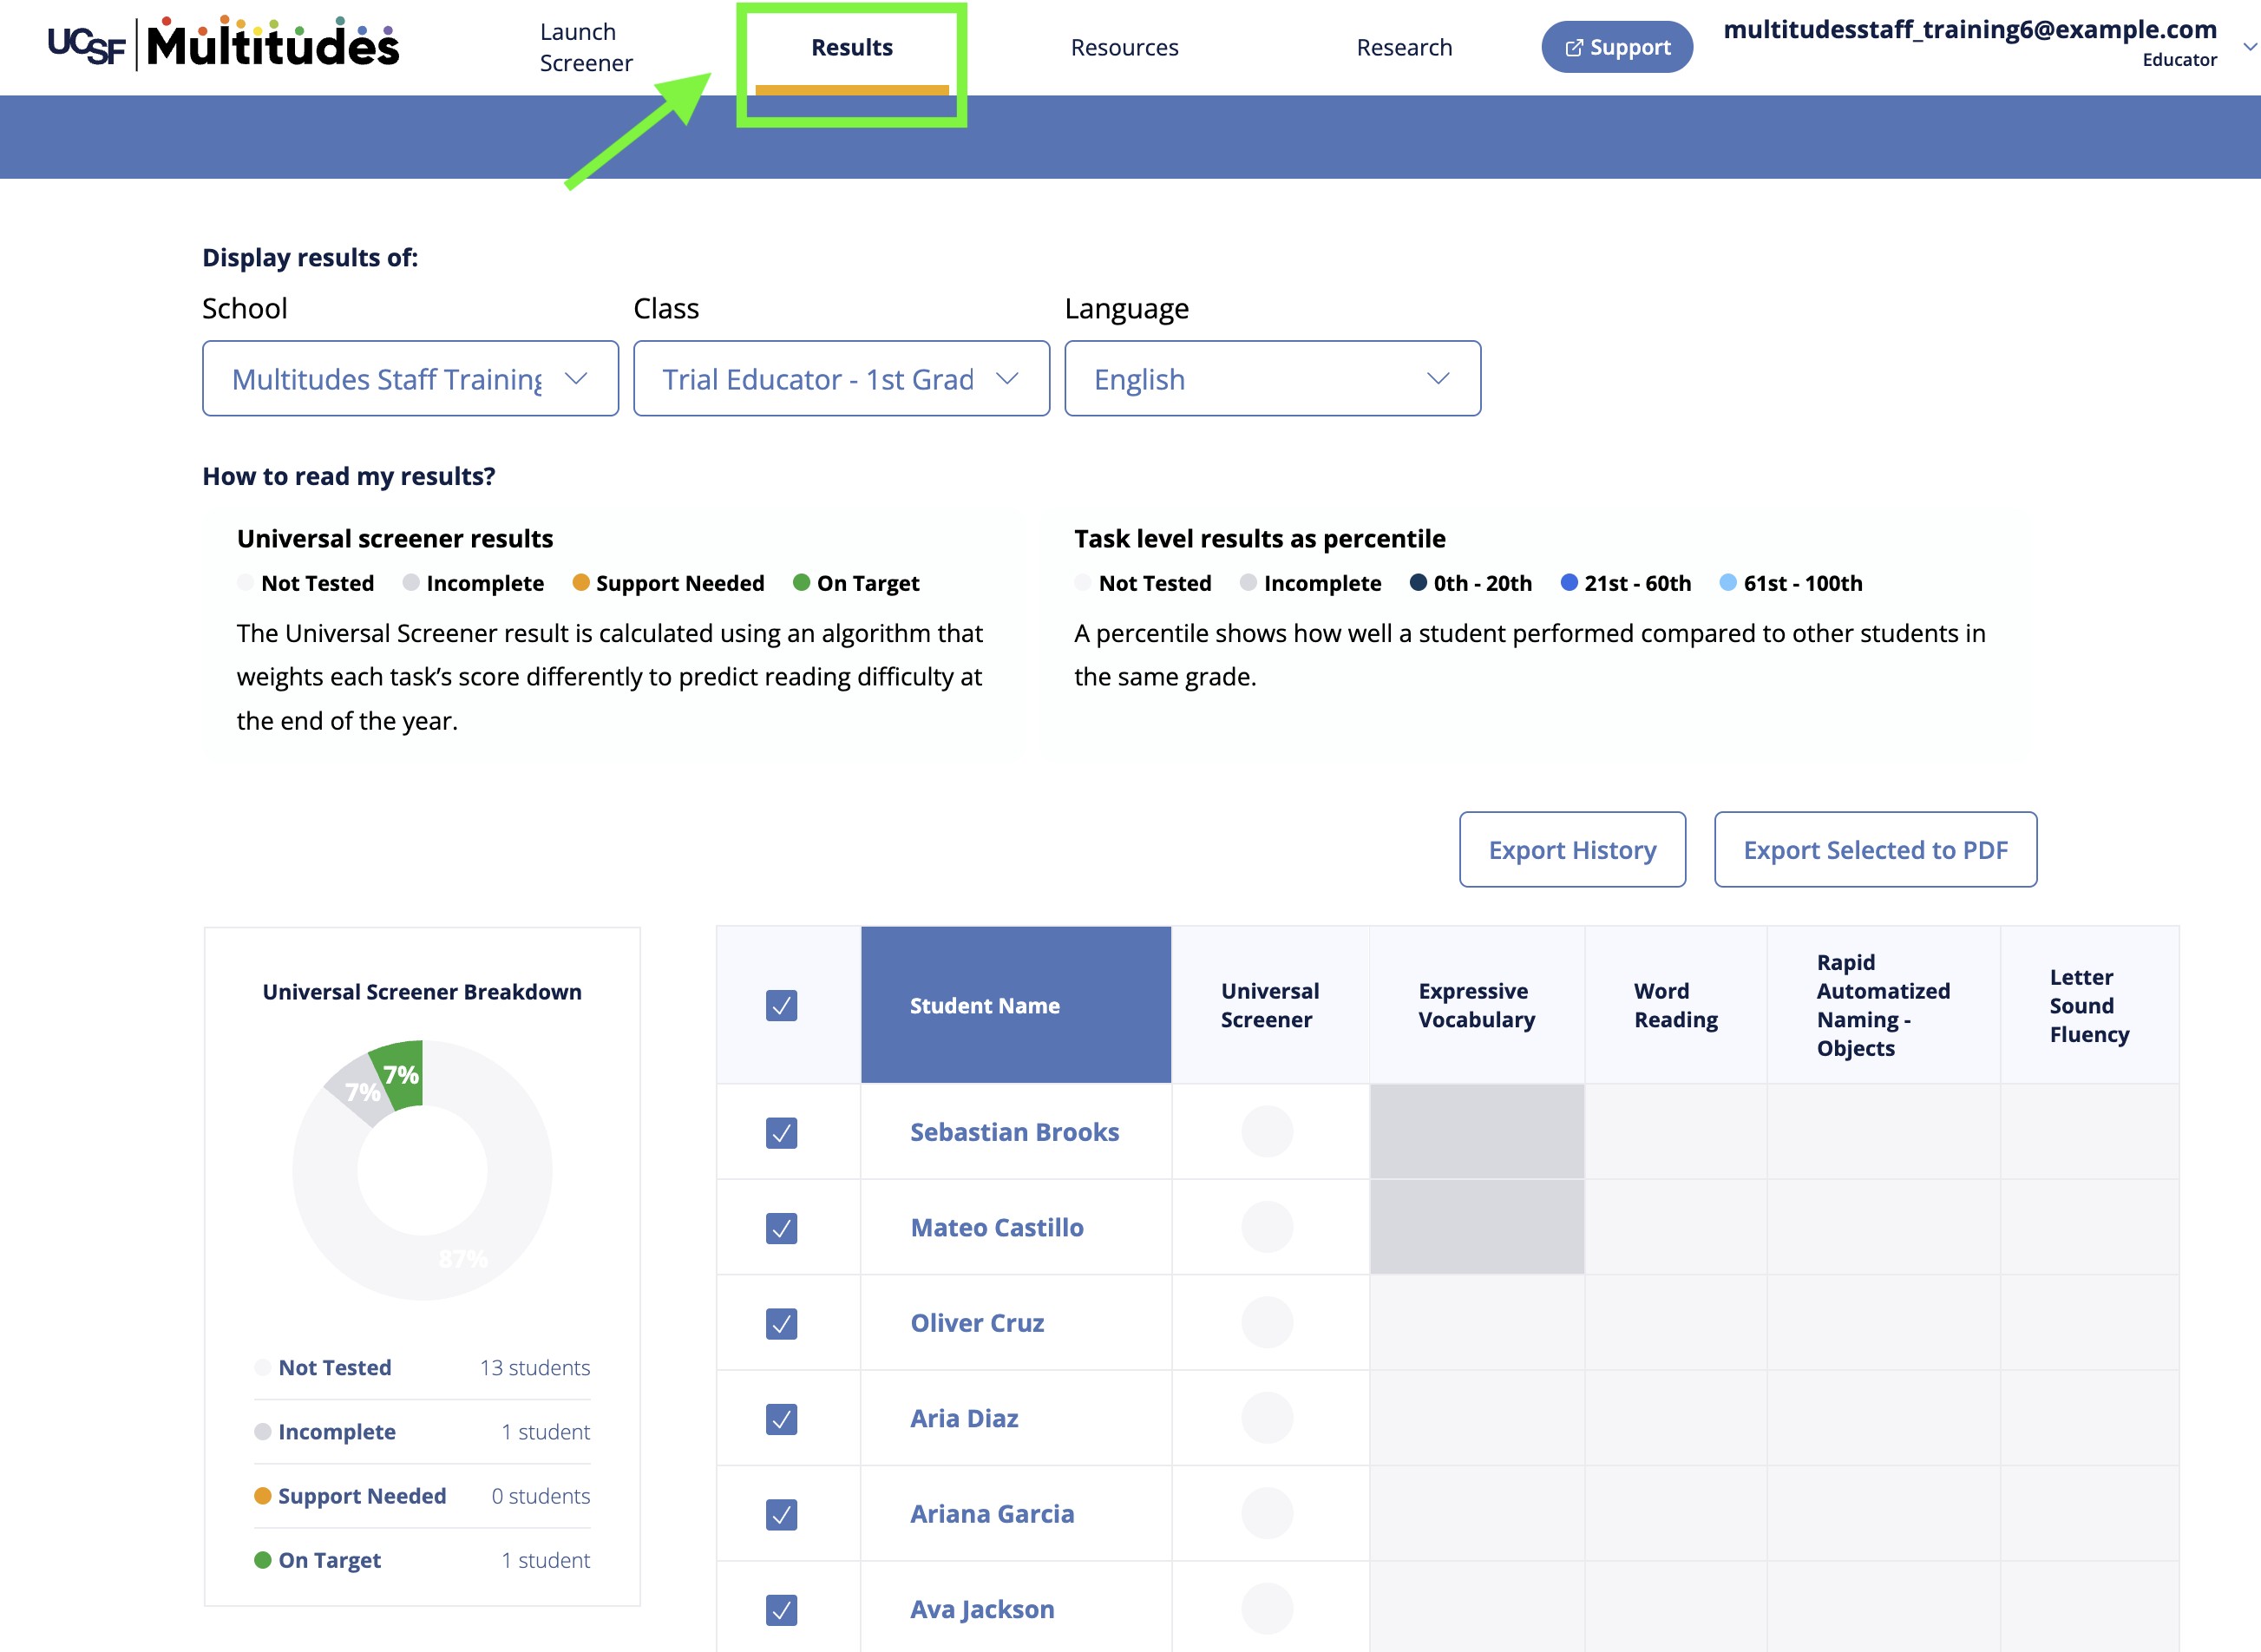Open the School dropdown
The width and height of the screenshot is (2261, 1652).
tap(410, 379)
